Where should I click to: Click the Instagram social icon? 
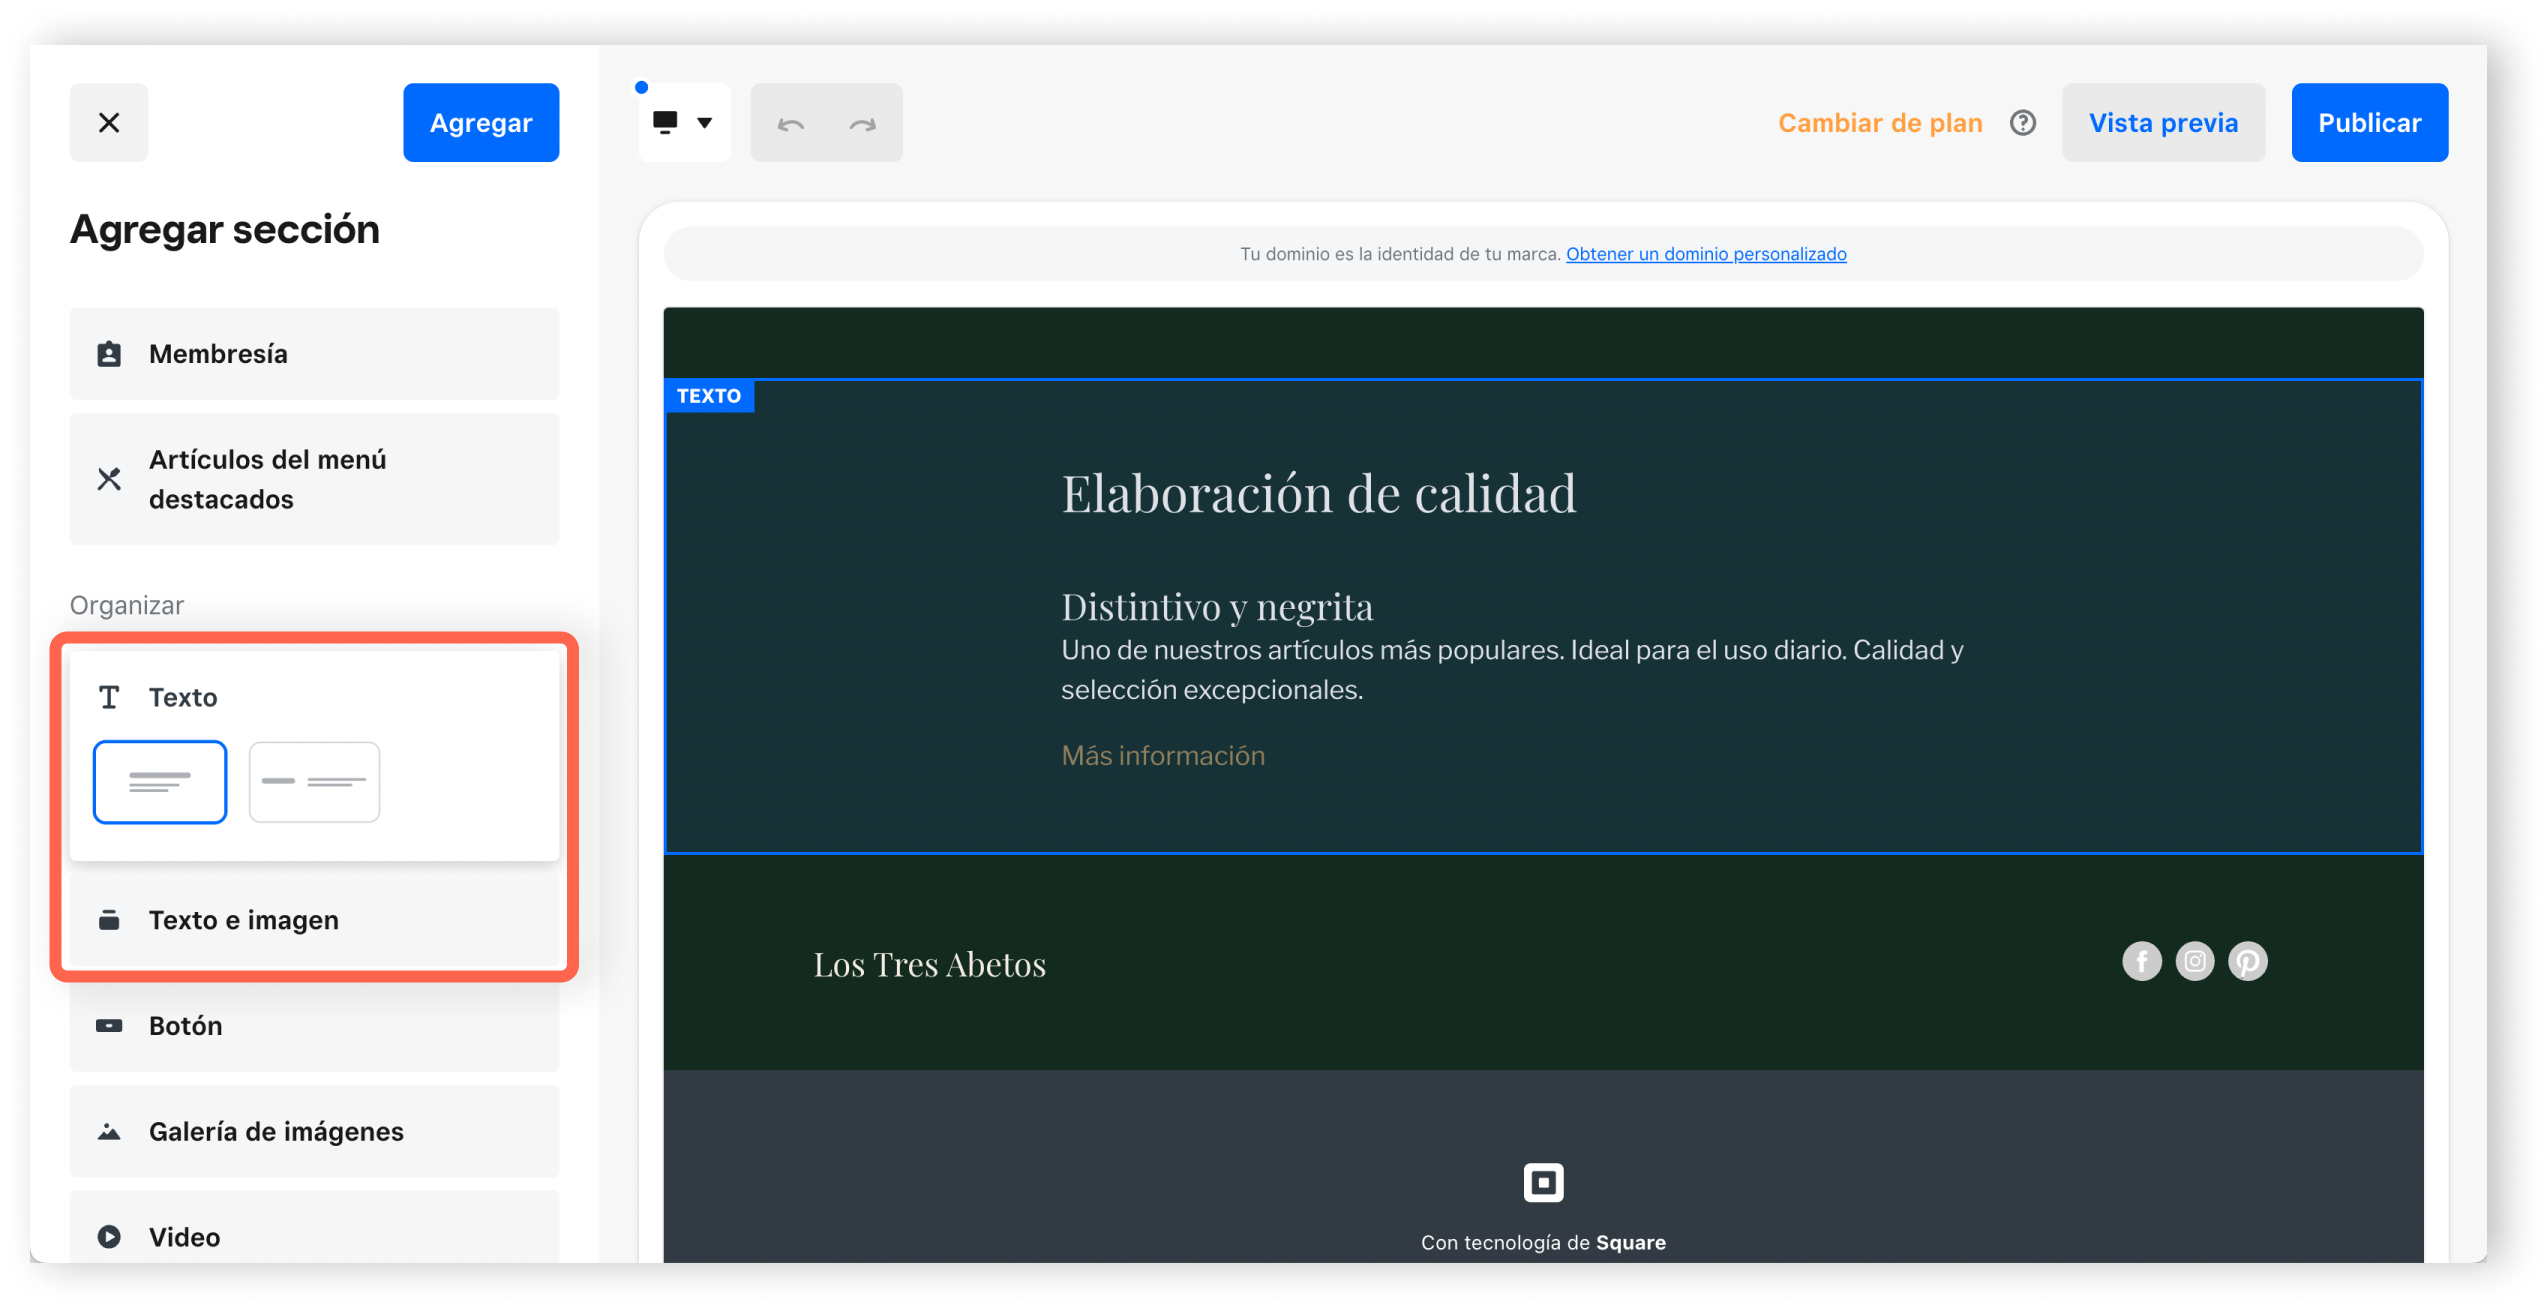click(2194, 961)
